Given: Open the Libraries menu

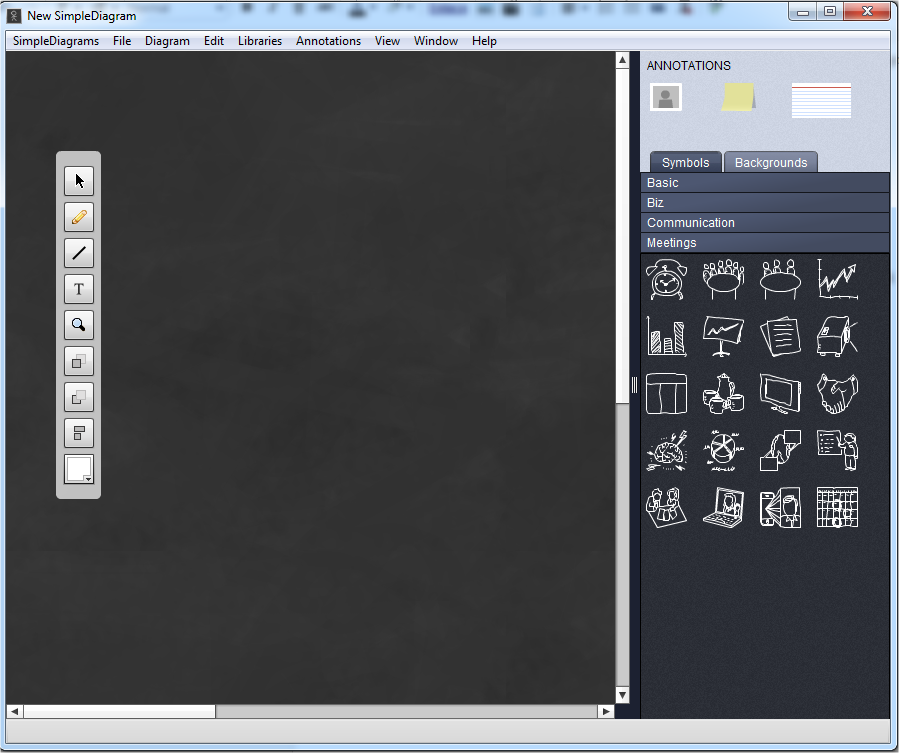Looking at the screenshot, I should (x=260, y=41).
